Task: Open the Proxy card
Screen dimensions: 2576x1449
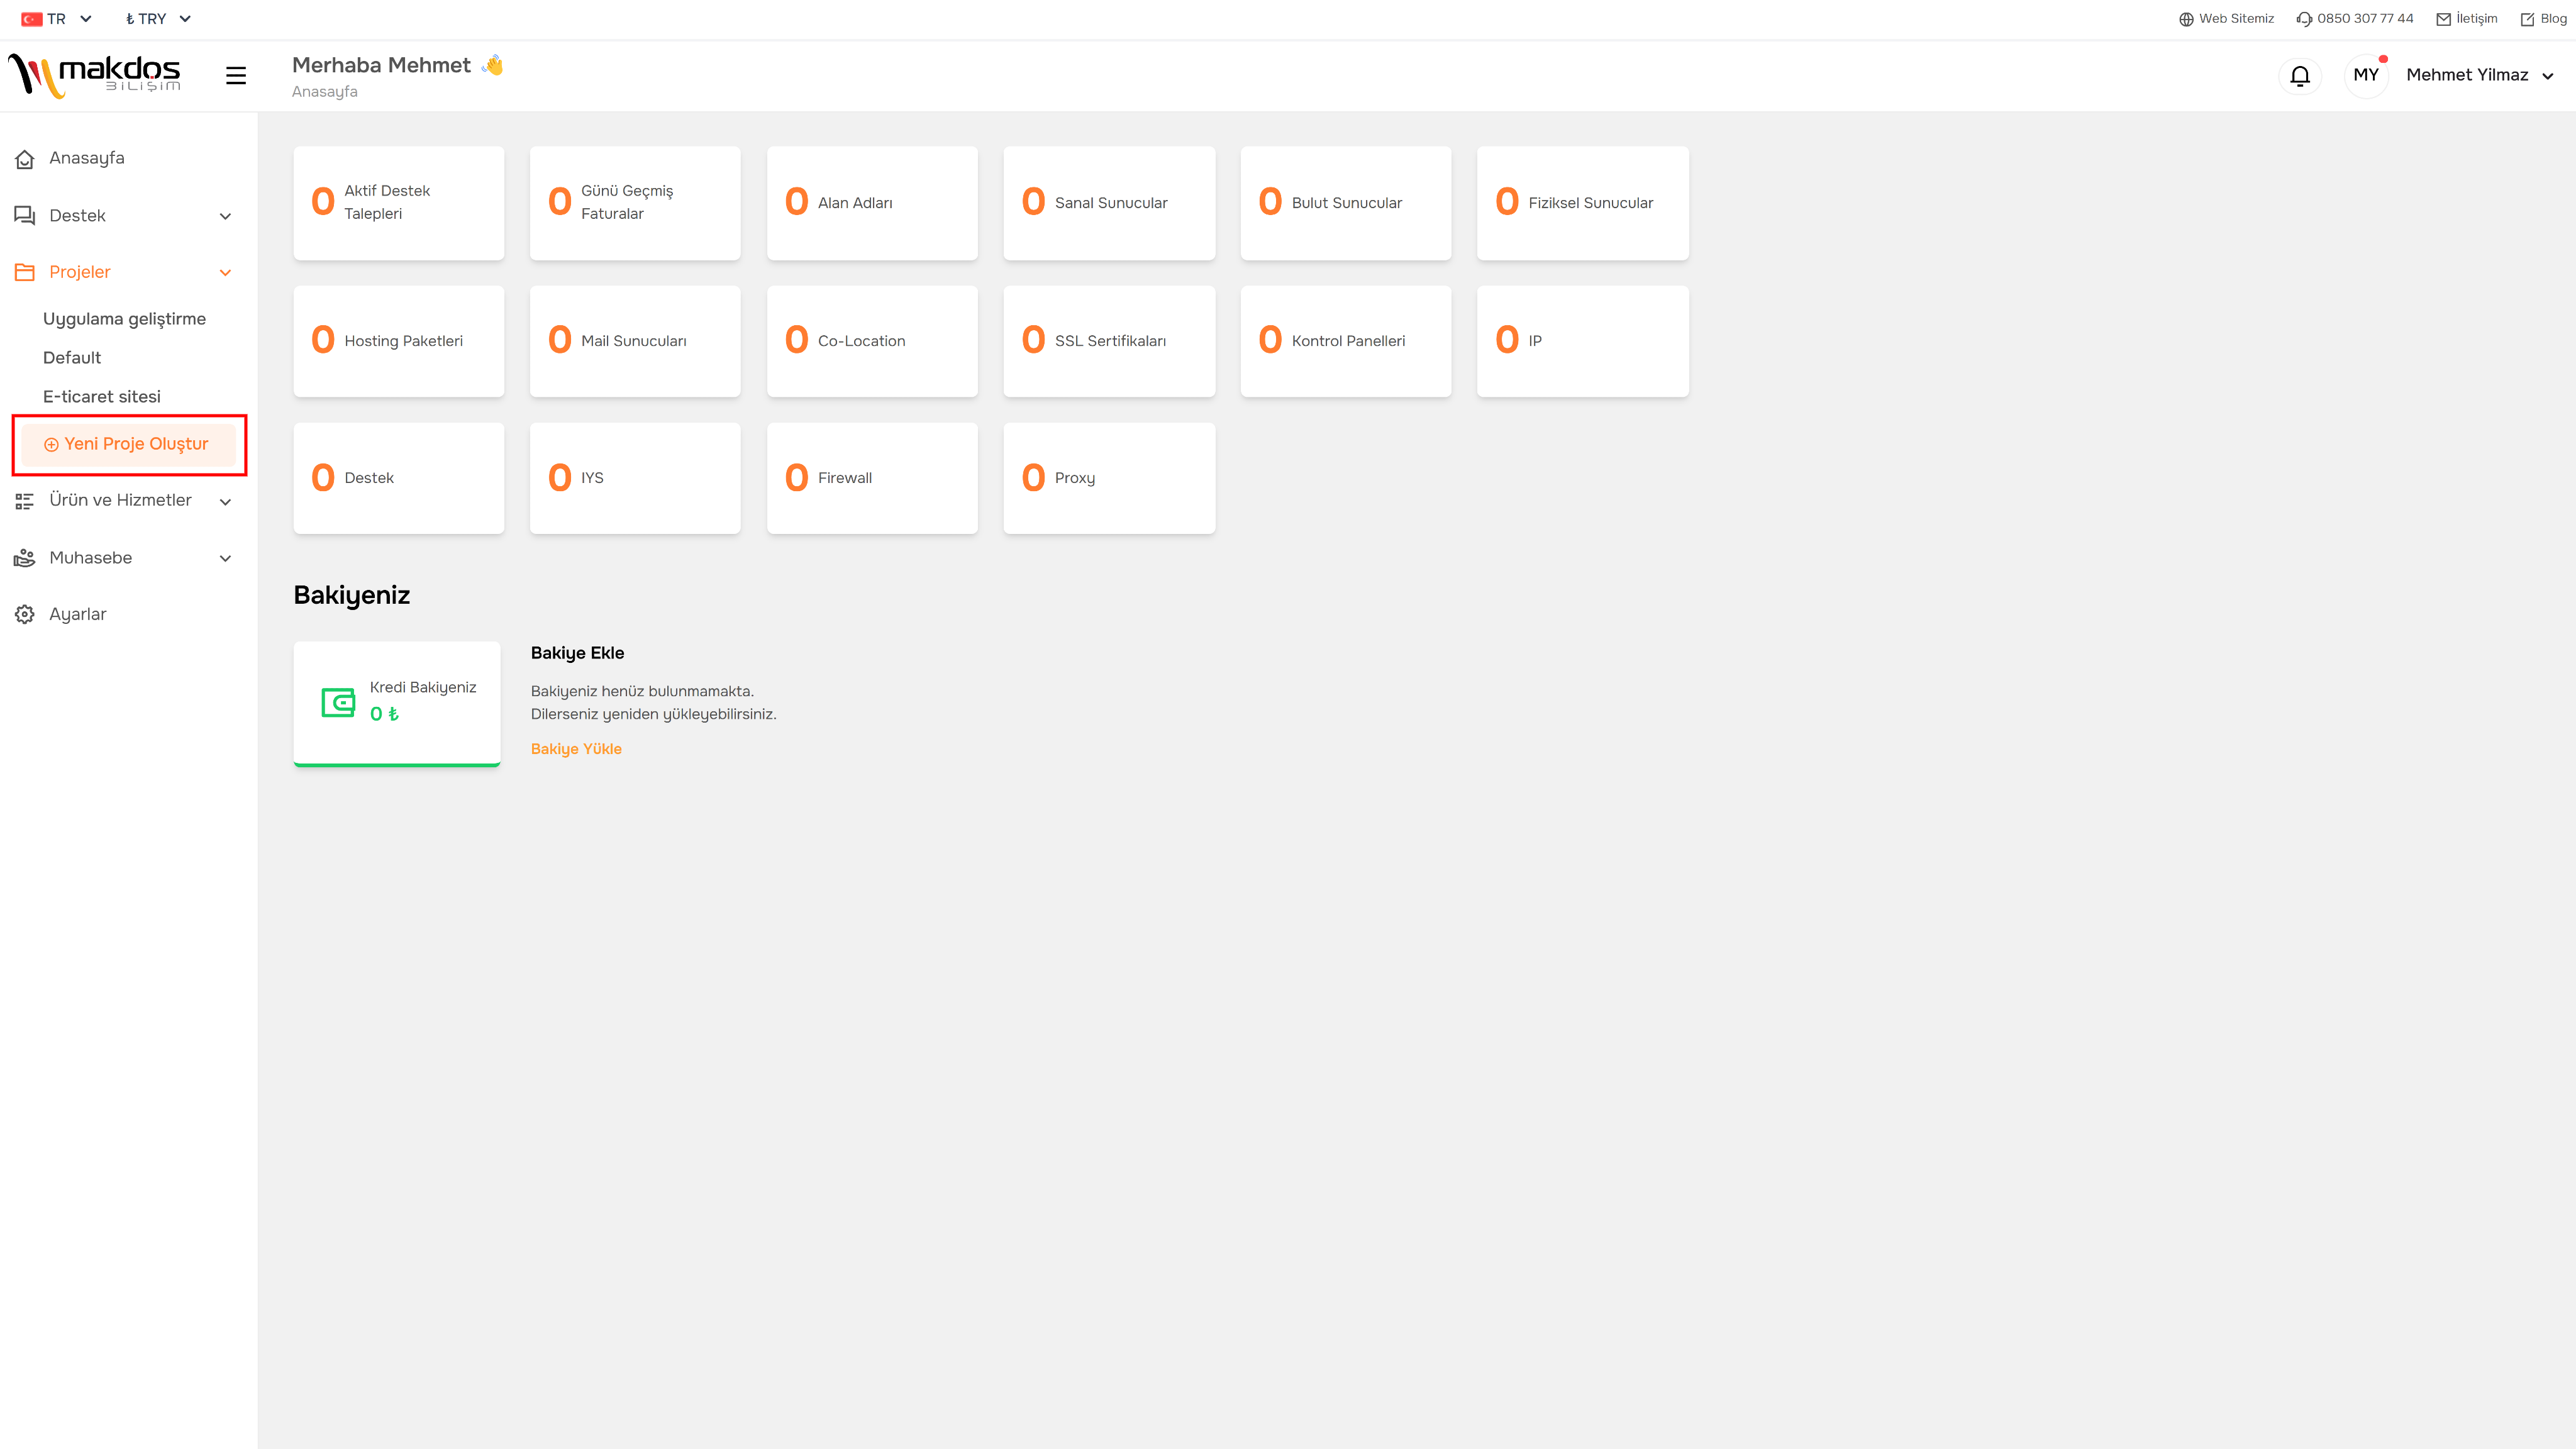Action: click(x=1109, y=478)
